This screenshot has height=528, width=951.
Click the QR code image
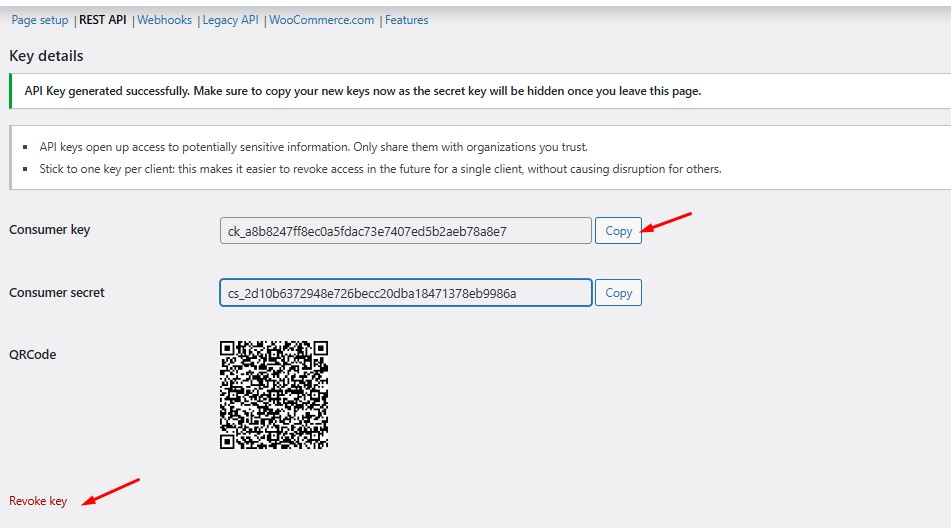[x=274, y=395]
